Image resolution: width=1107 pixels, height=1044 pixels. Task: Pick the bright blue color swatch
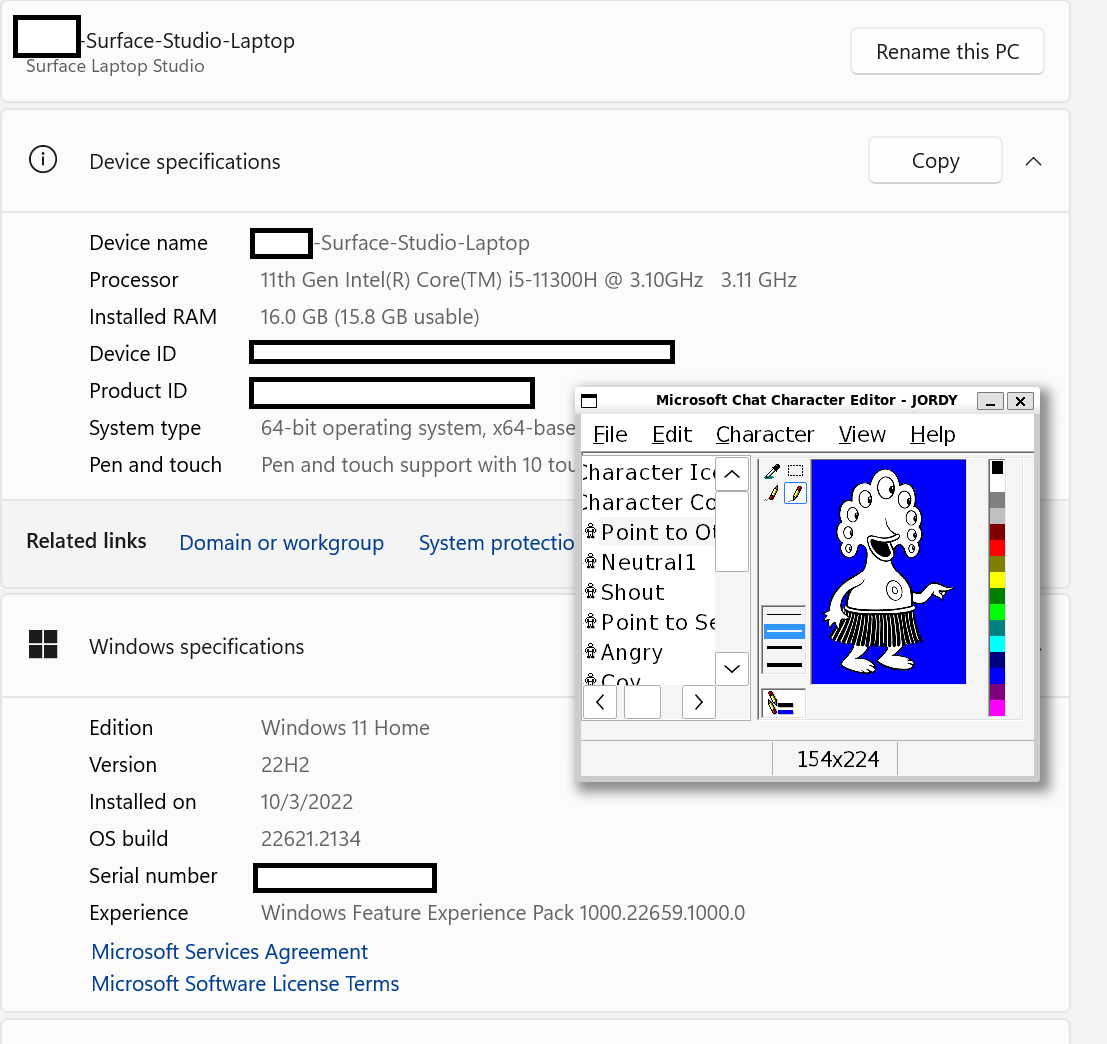[997, 676]
